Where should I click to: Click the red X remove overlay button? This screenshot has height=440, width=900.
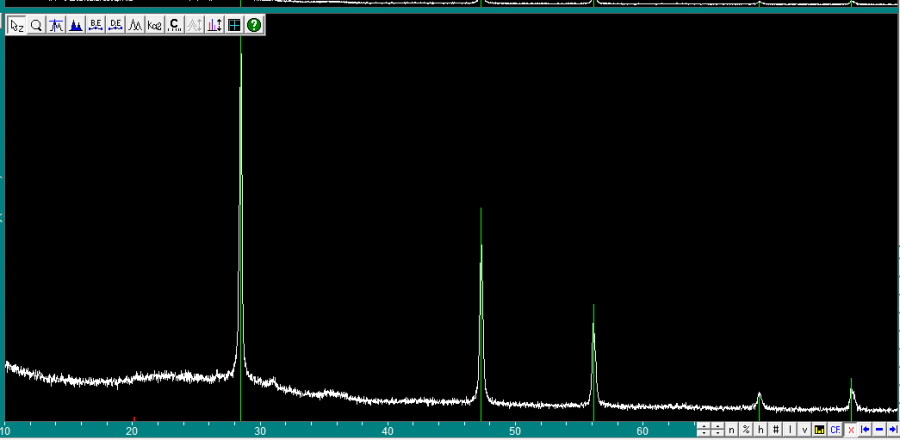pyautogui.click(x=851, y=429)
